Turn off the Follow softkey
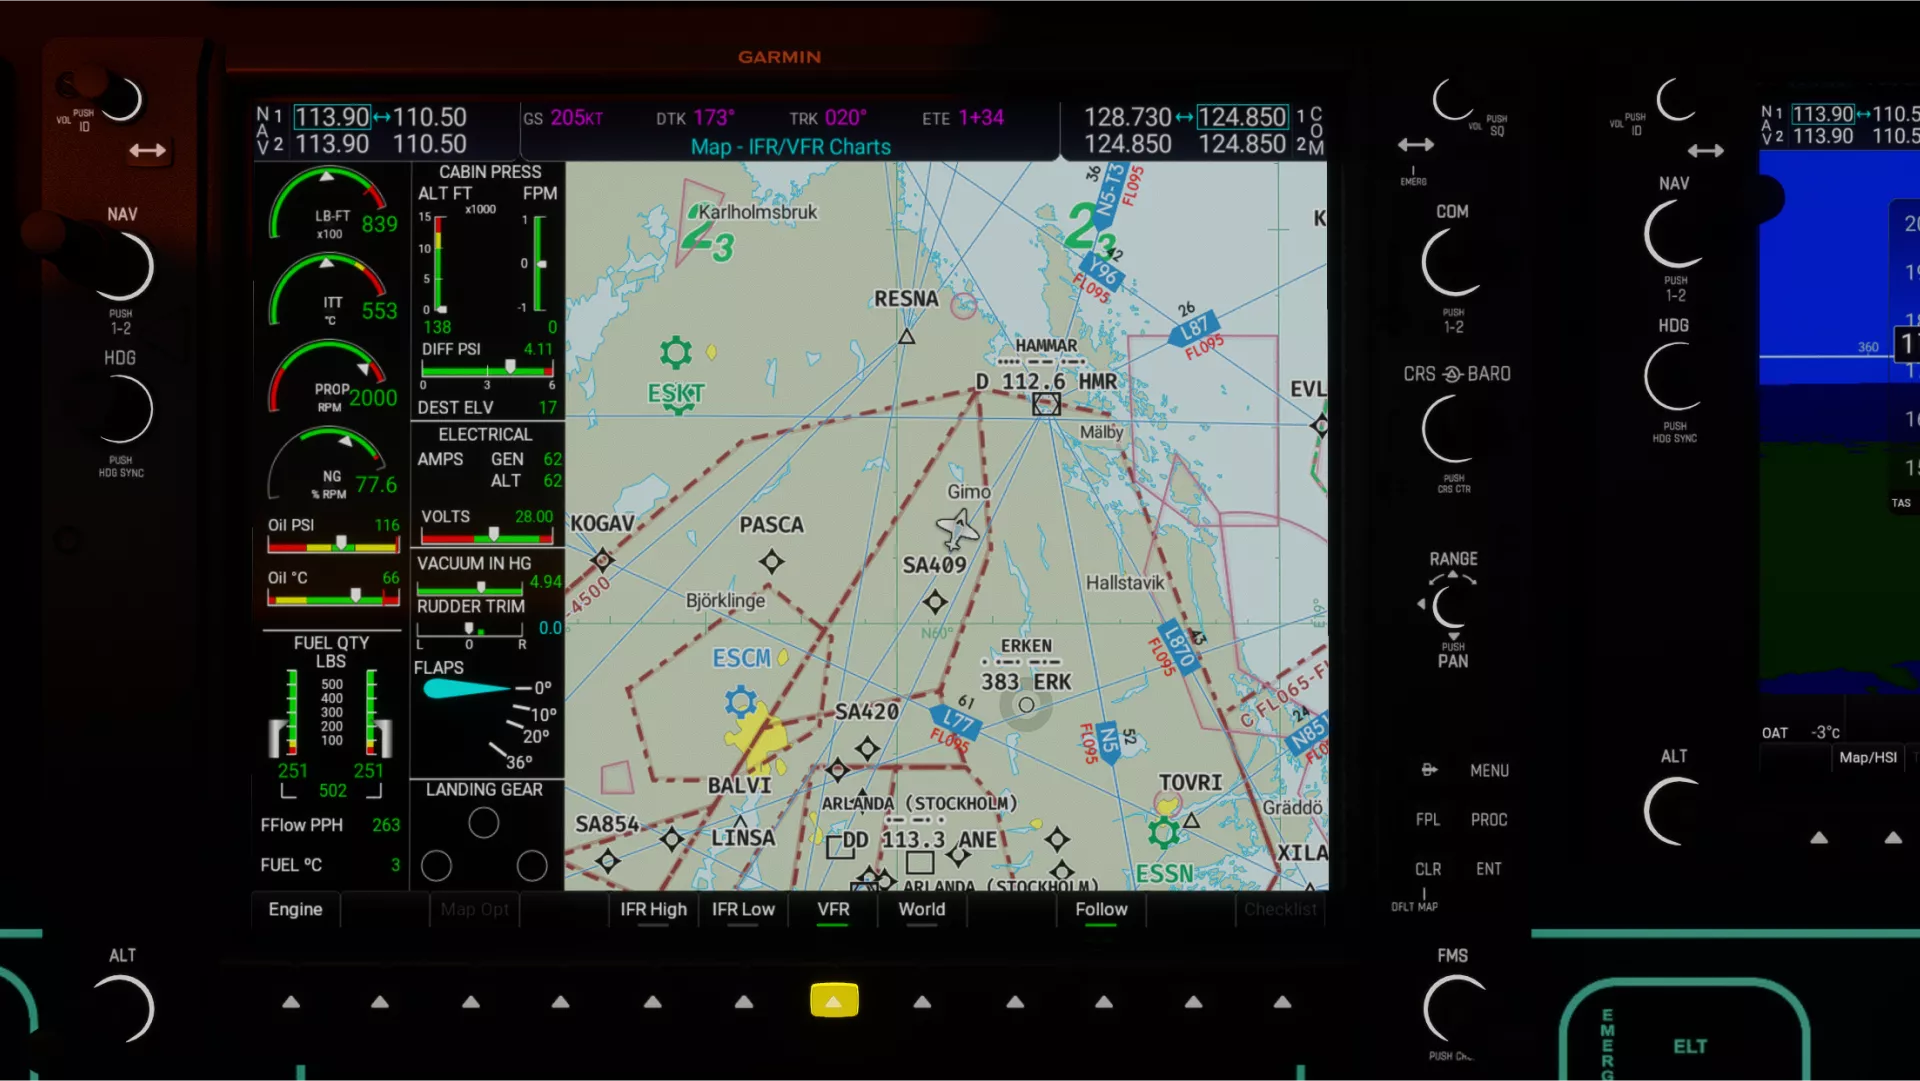Viewport: 1920px width, 1081px height. (1101, 909)
